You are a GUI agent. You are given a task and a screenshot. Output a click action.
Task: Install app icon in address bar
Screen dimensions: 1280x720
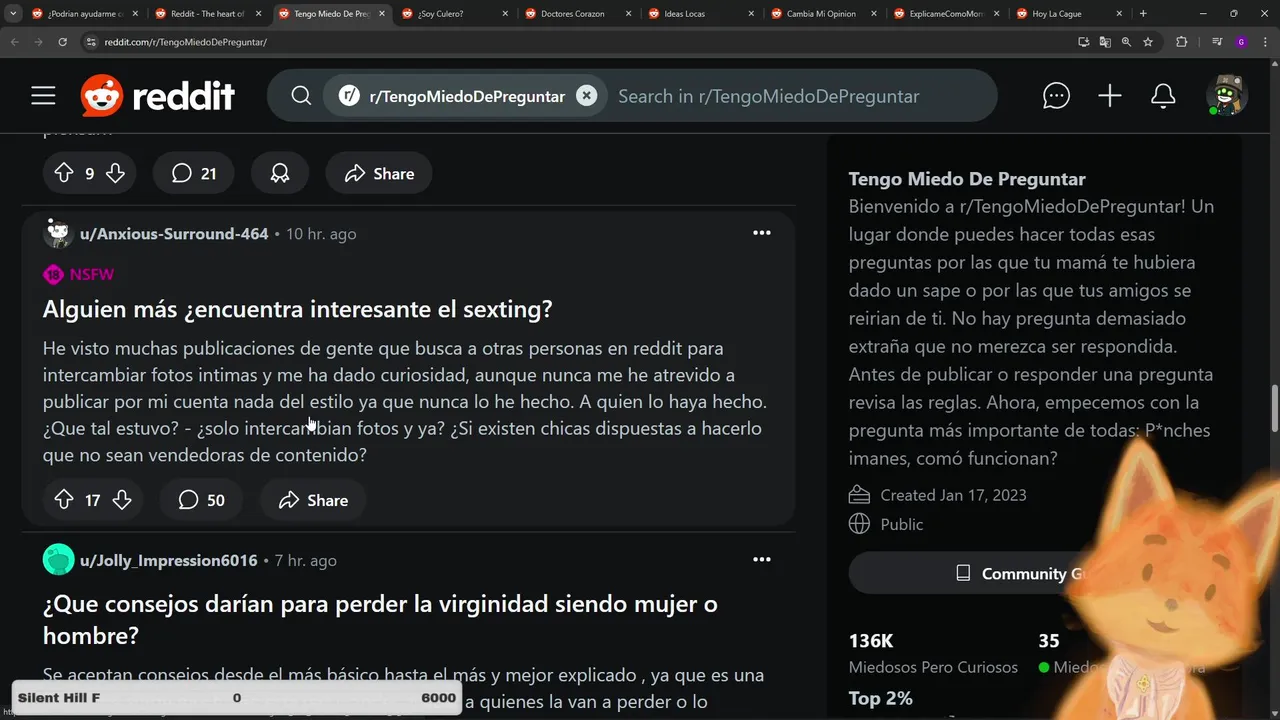[1084, 42]
